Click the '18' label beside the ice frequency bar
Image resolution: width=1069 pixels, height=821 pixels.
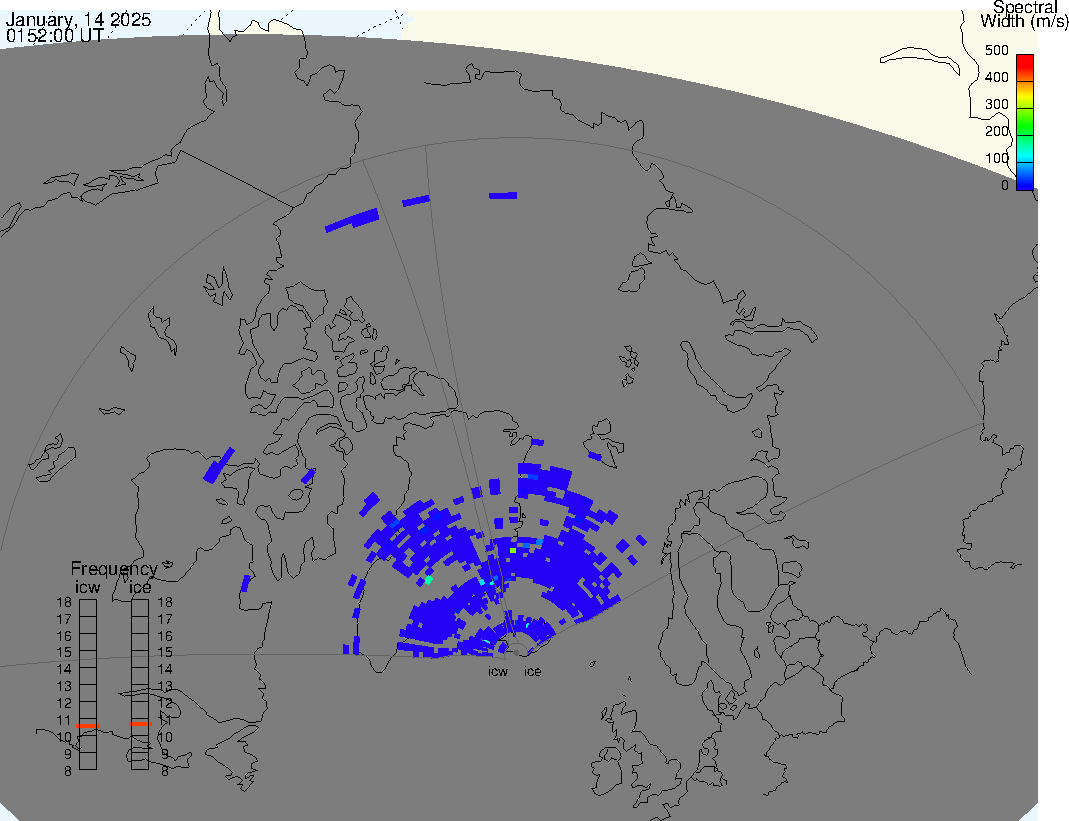pyautogui.click(x=165, y=602)
